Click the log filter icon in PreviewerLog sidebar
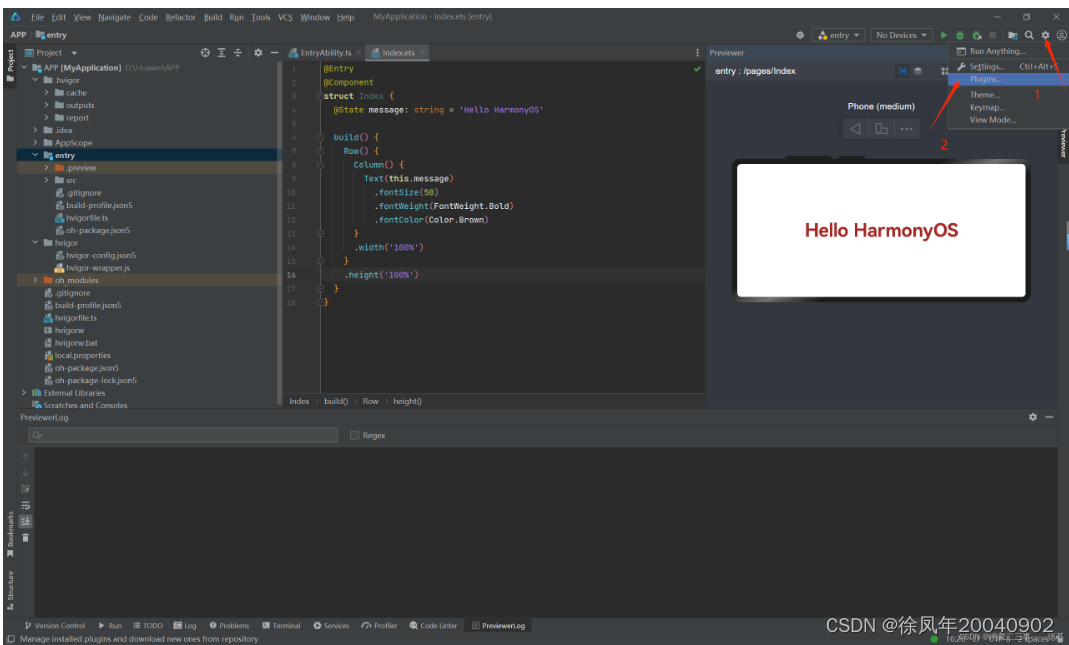1069x645 pixels. [25, 489]
